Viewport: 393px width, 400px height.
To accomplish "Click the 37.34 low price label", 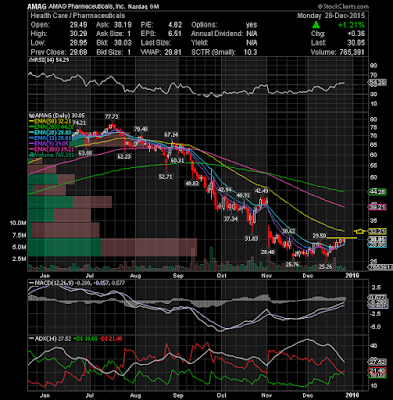I will click(x=231, y=219).
